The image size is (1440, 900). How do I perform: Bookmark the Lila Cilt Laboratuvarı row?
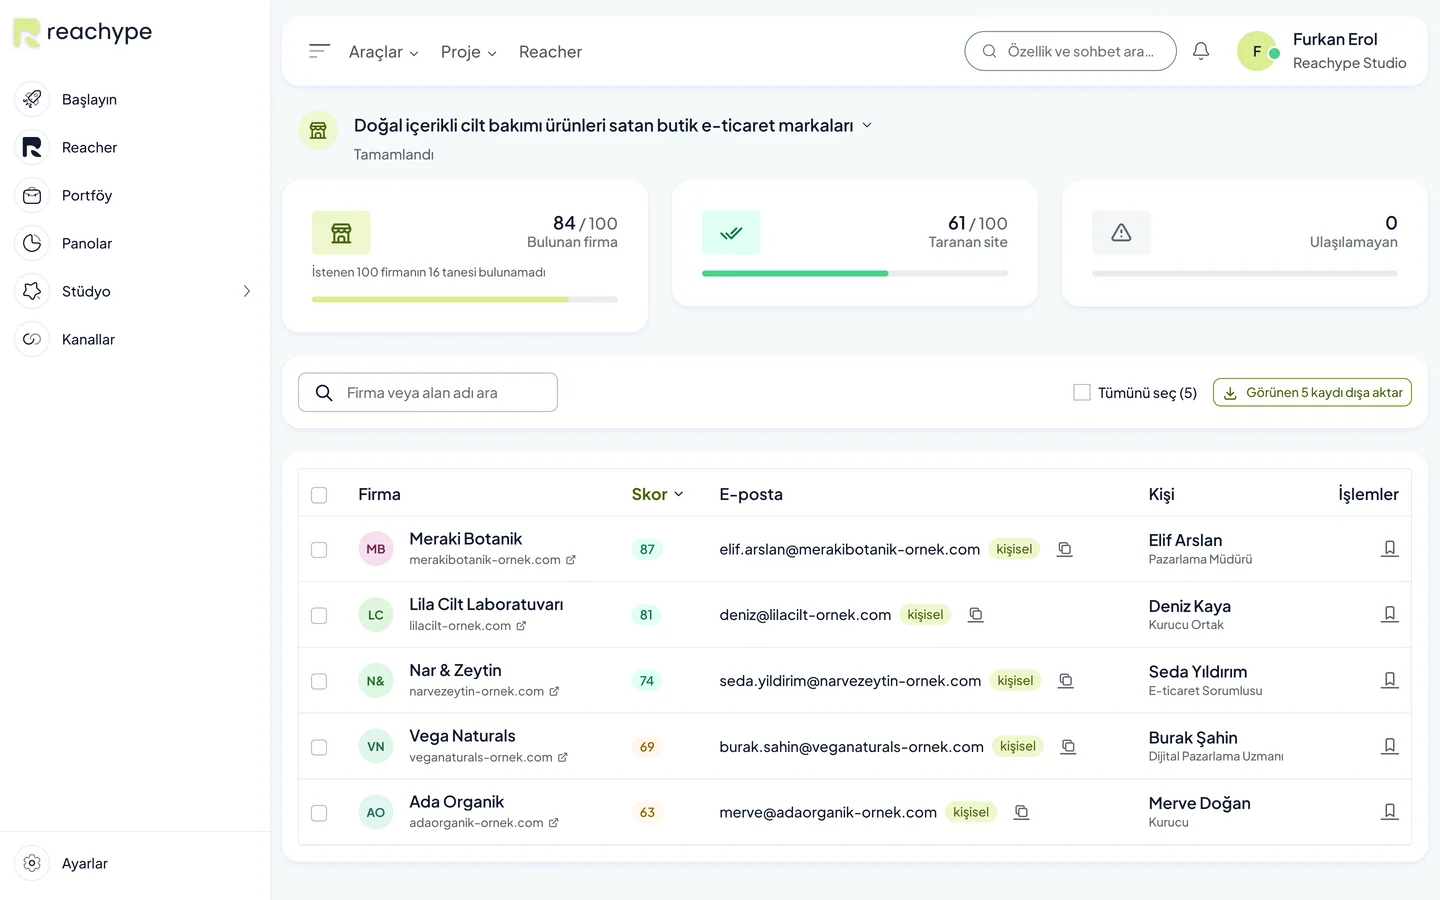1390,614
